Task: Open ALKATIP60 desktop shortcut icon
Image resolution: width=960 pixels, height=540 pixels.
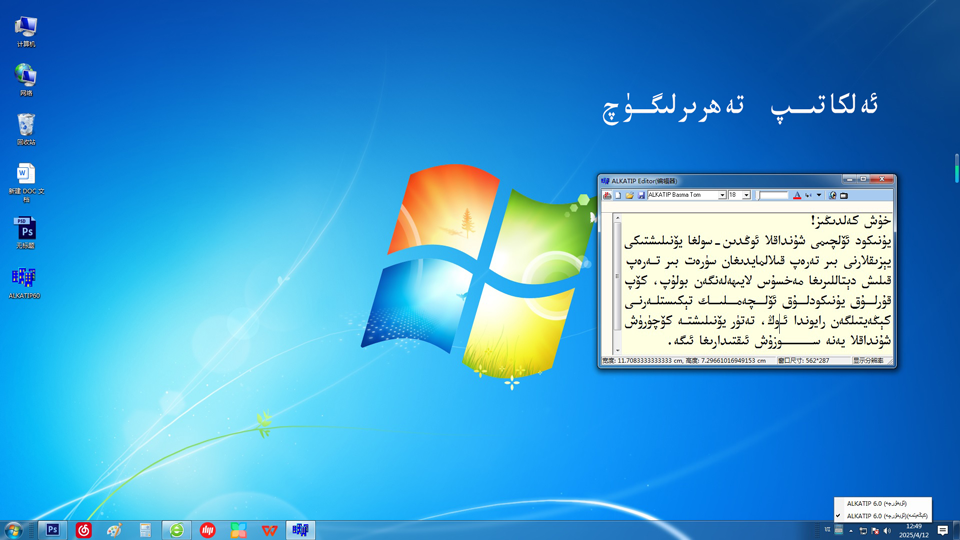Action: [x=24, y=278]
